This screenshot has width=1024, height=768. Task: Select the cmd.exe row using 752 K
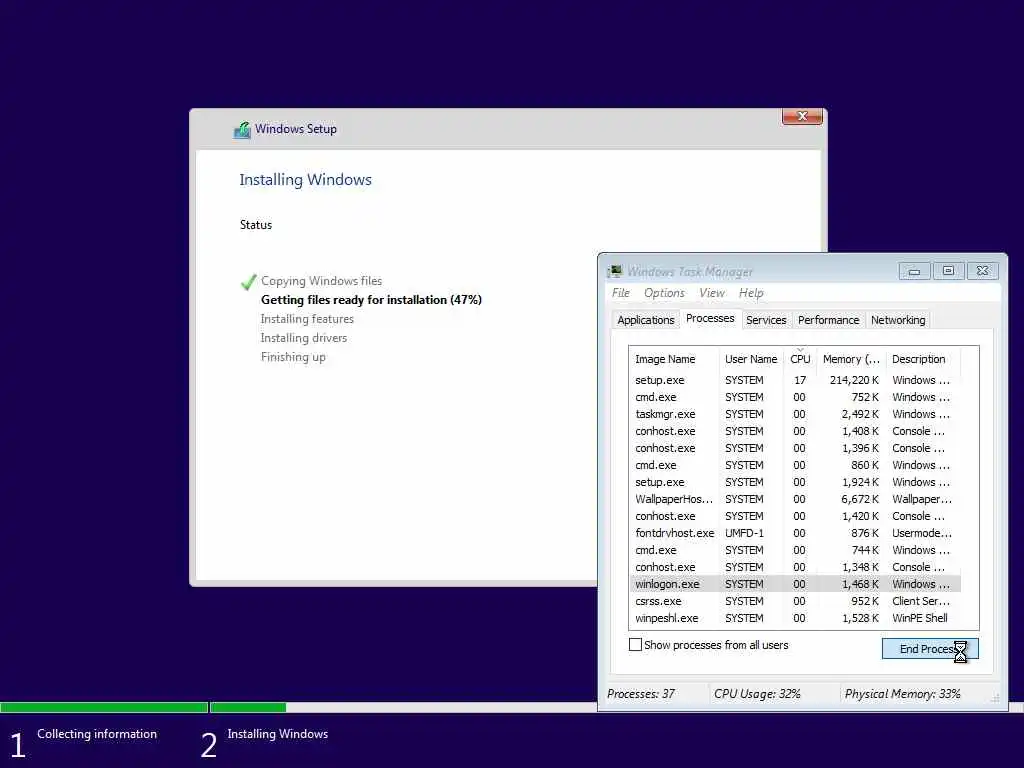coord(795,397)
